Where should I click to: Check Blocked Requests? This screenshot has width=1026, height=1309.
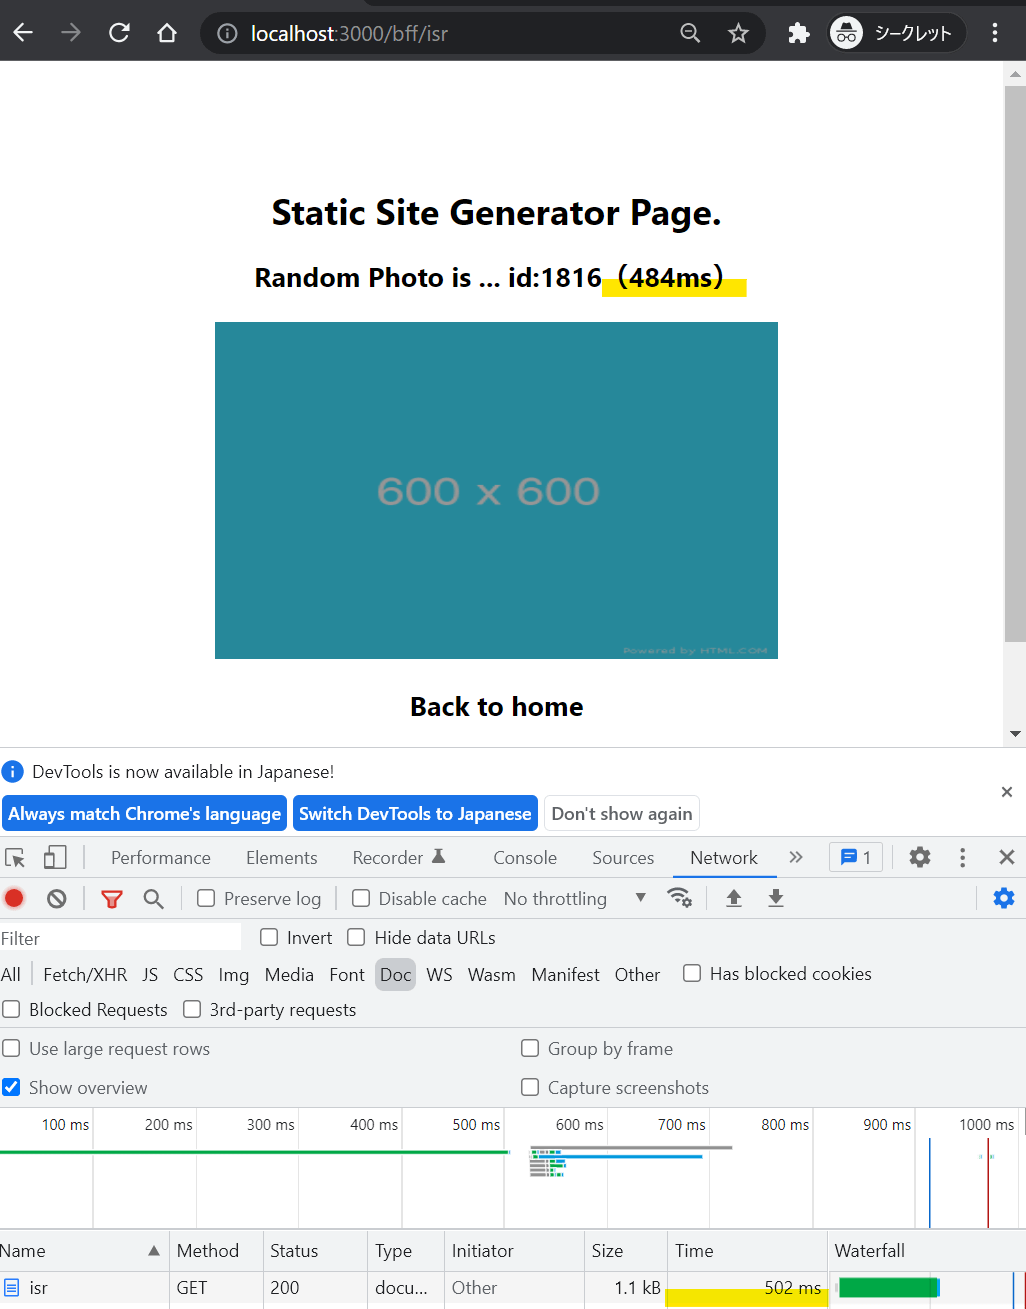click(x=11, y=1009)
